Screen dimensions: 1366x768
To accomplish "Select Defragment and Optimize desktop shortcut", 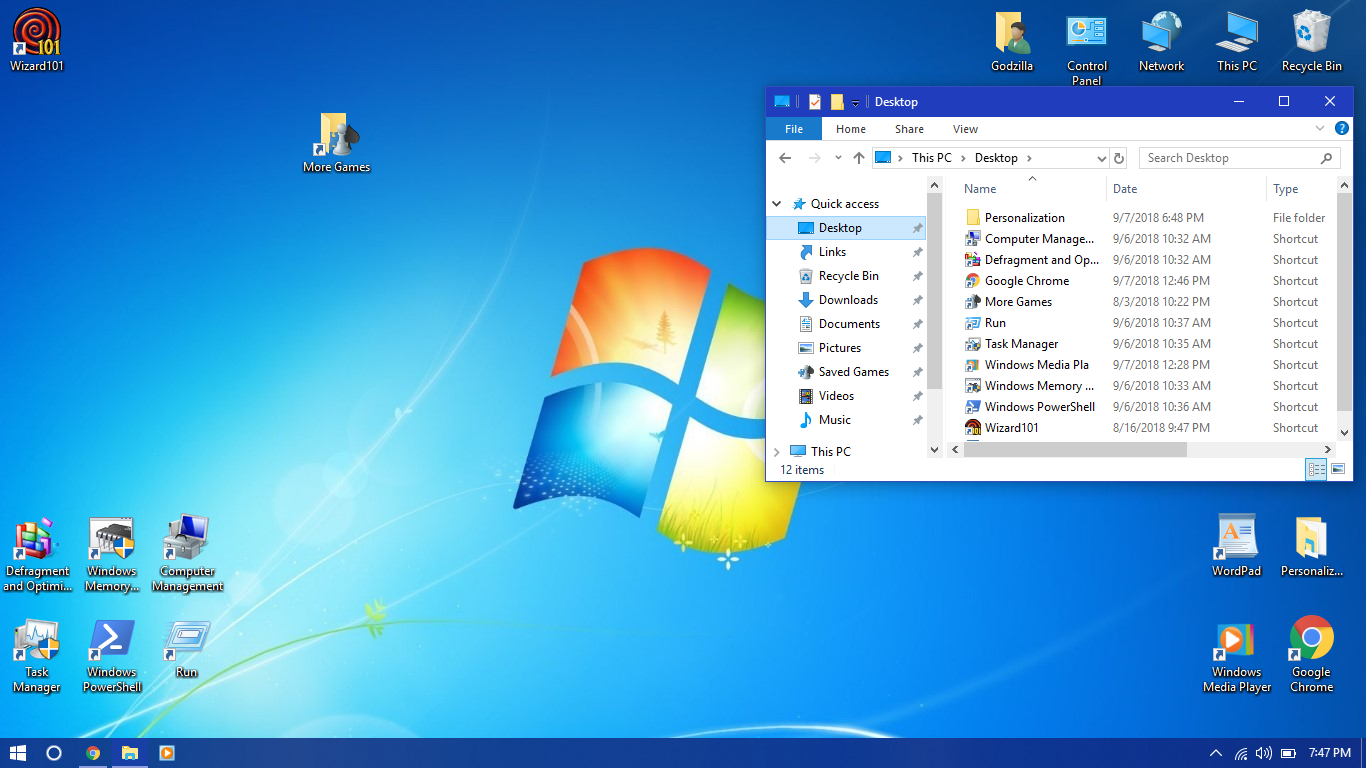I will click(37, 555).
